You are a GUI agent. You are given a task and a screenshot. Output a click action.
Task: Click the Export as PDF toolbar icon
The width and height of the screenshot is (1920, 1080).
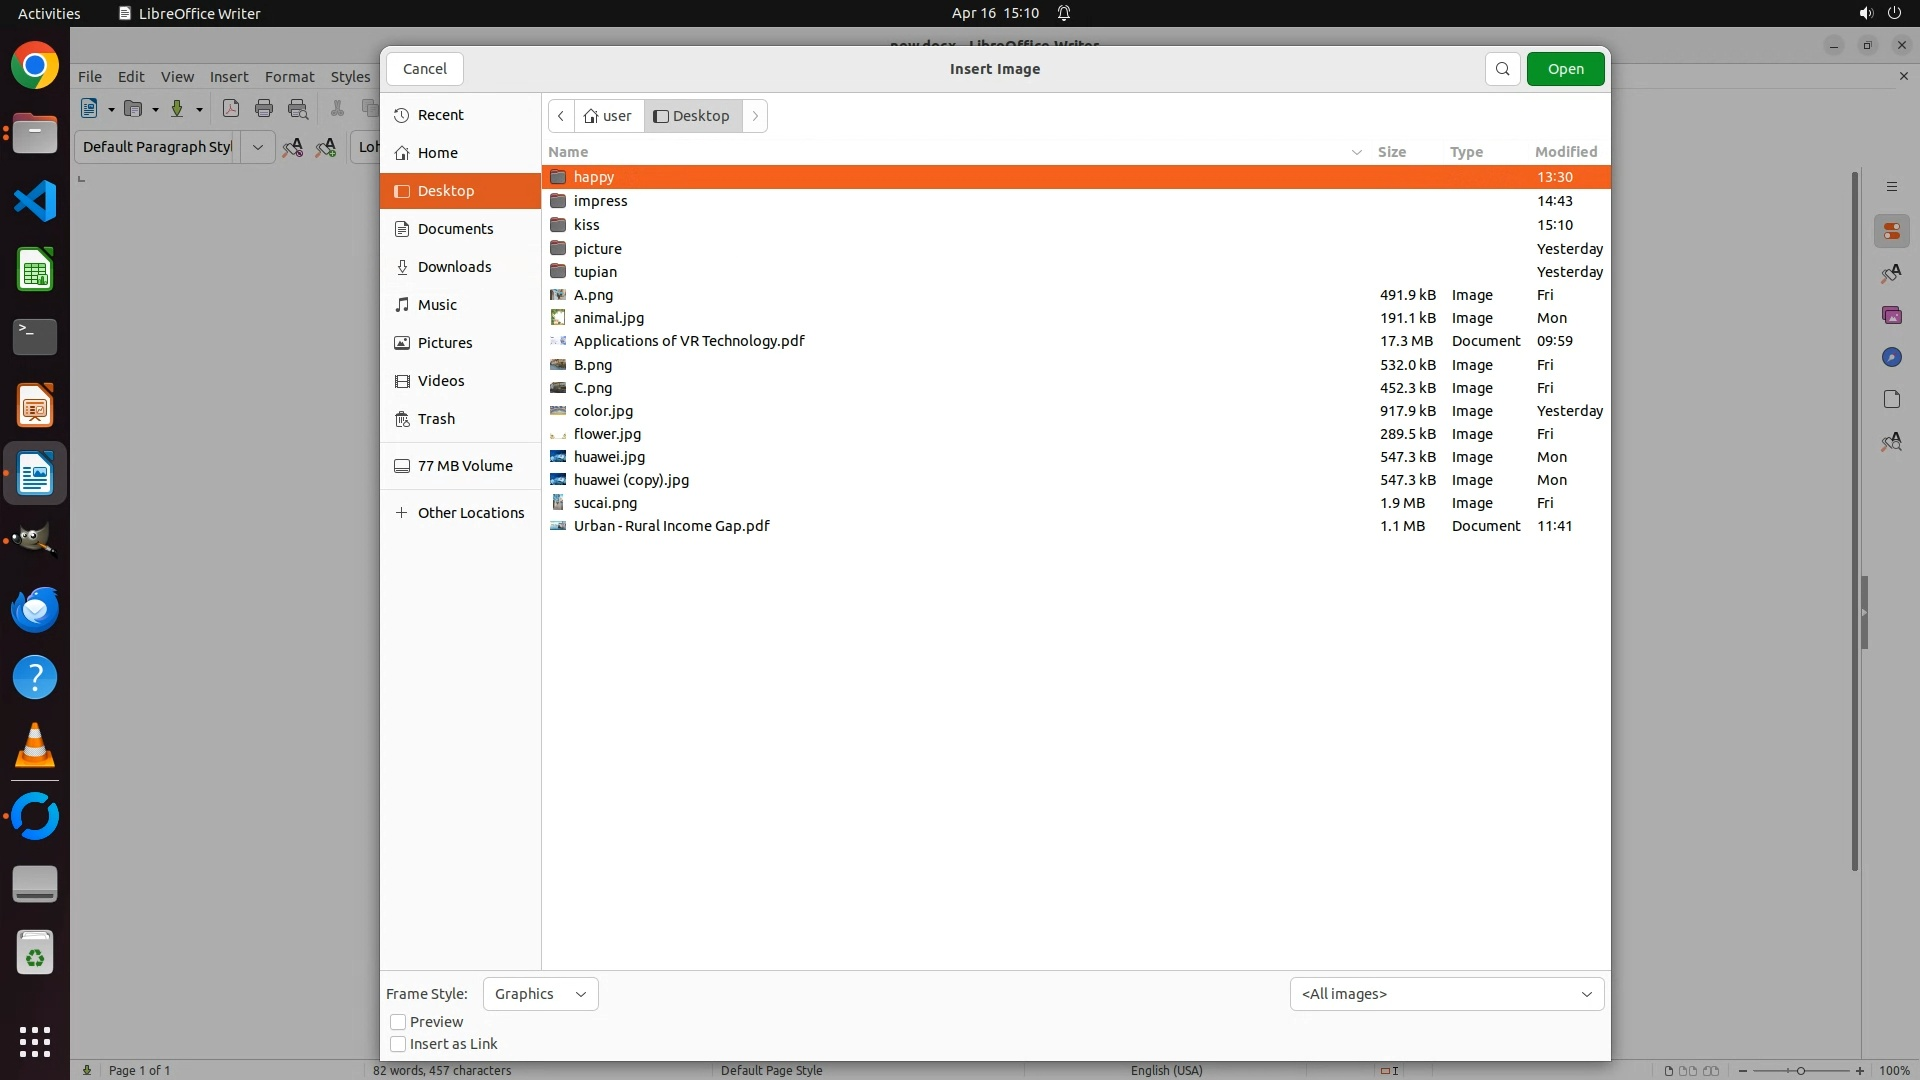[231, 109]
